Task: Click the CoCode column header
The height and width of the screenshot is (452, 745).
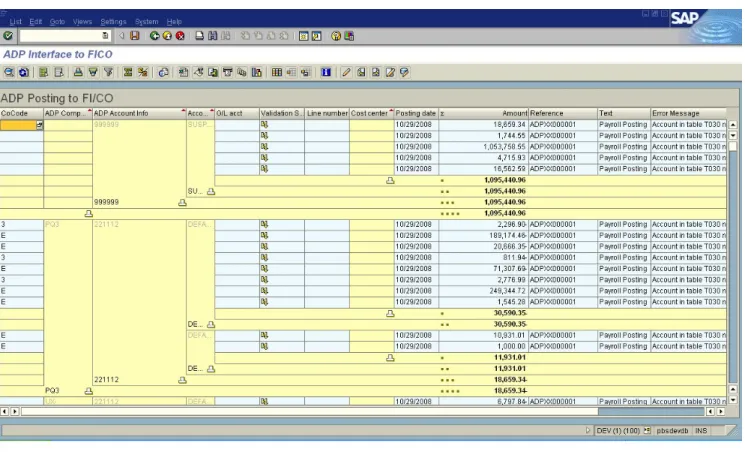Action: pos(21,113)
